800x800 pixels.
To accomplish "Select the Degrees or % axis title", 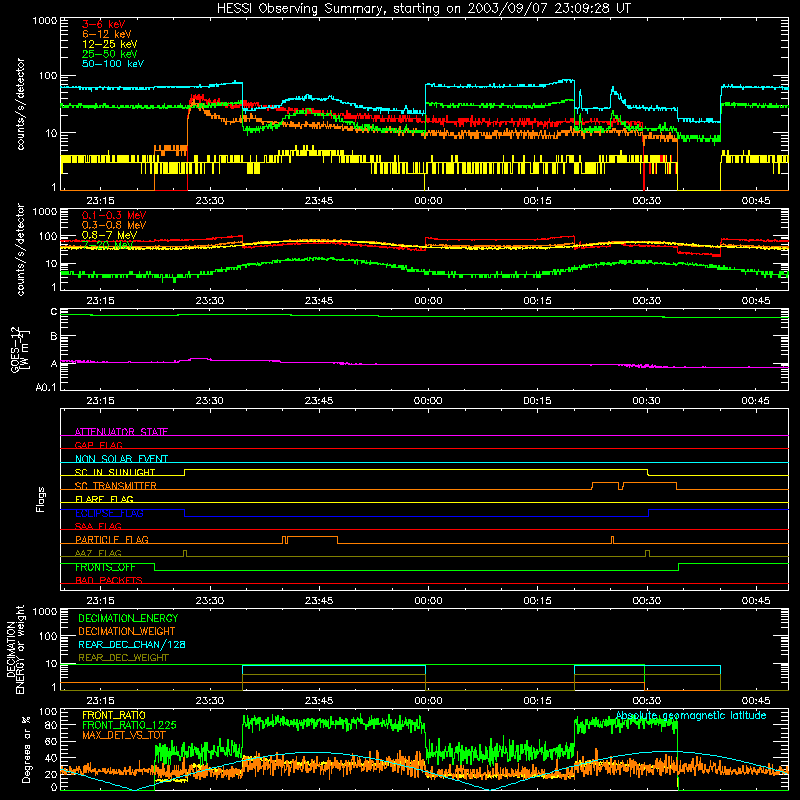I will [x=26, y=750].
